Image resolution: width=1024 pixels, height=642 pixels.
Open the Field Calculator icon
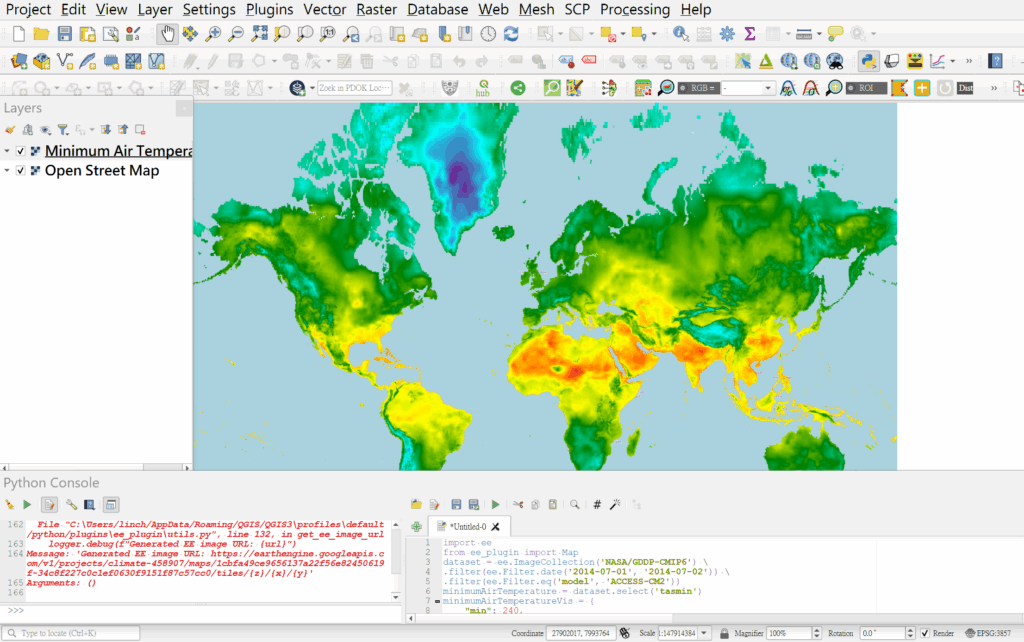[x=704, y=34]
